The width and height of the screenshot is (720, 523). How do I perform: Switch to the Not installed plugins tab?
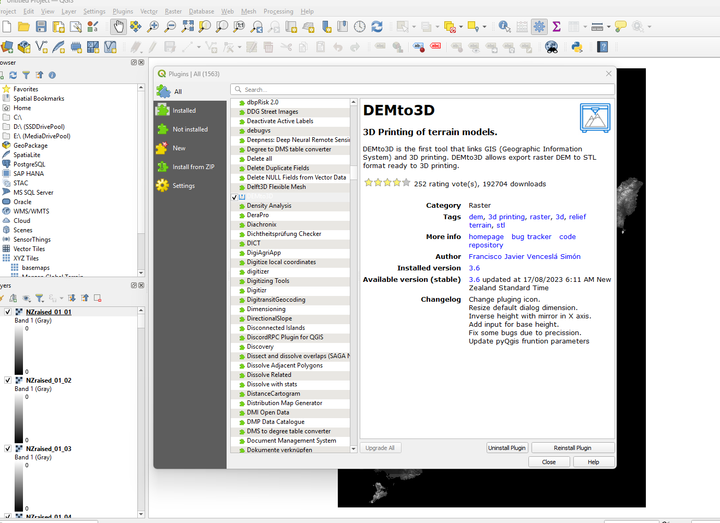click(190, 129)
